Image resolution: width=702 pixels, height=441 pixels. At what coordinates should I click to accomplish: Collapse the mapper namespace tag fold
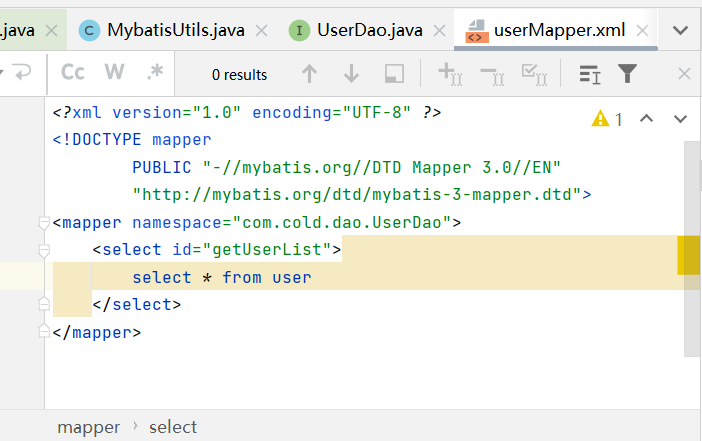click(43, 222)
